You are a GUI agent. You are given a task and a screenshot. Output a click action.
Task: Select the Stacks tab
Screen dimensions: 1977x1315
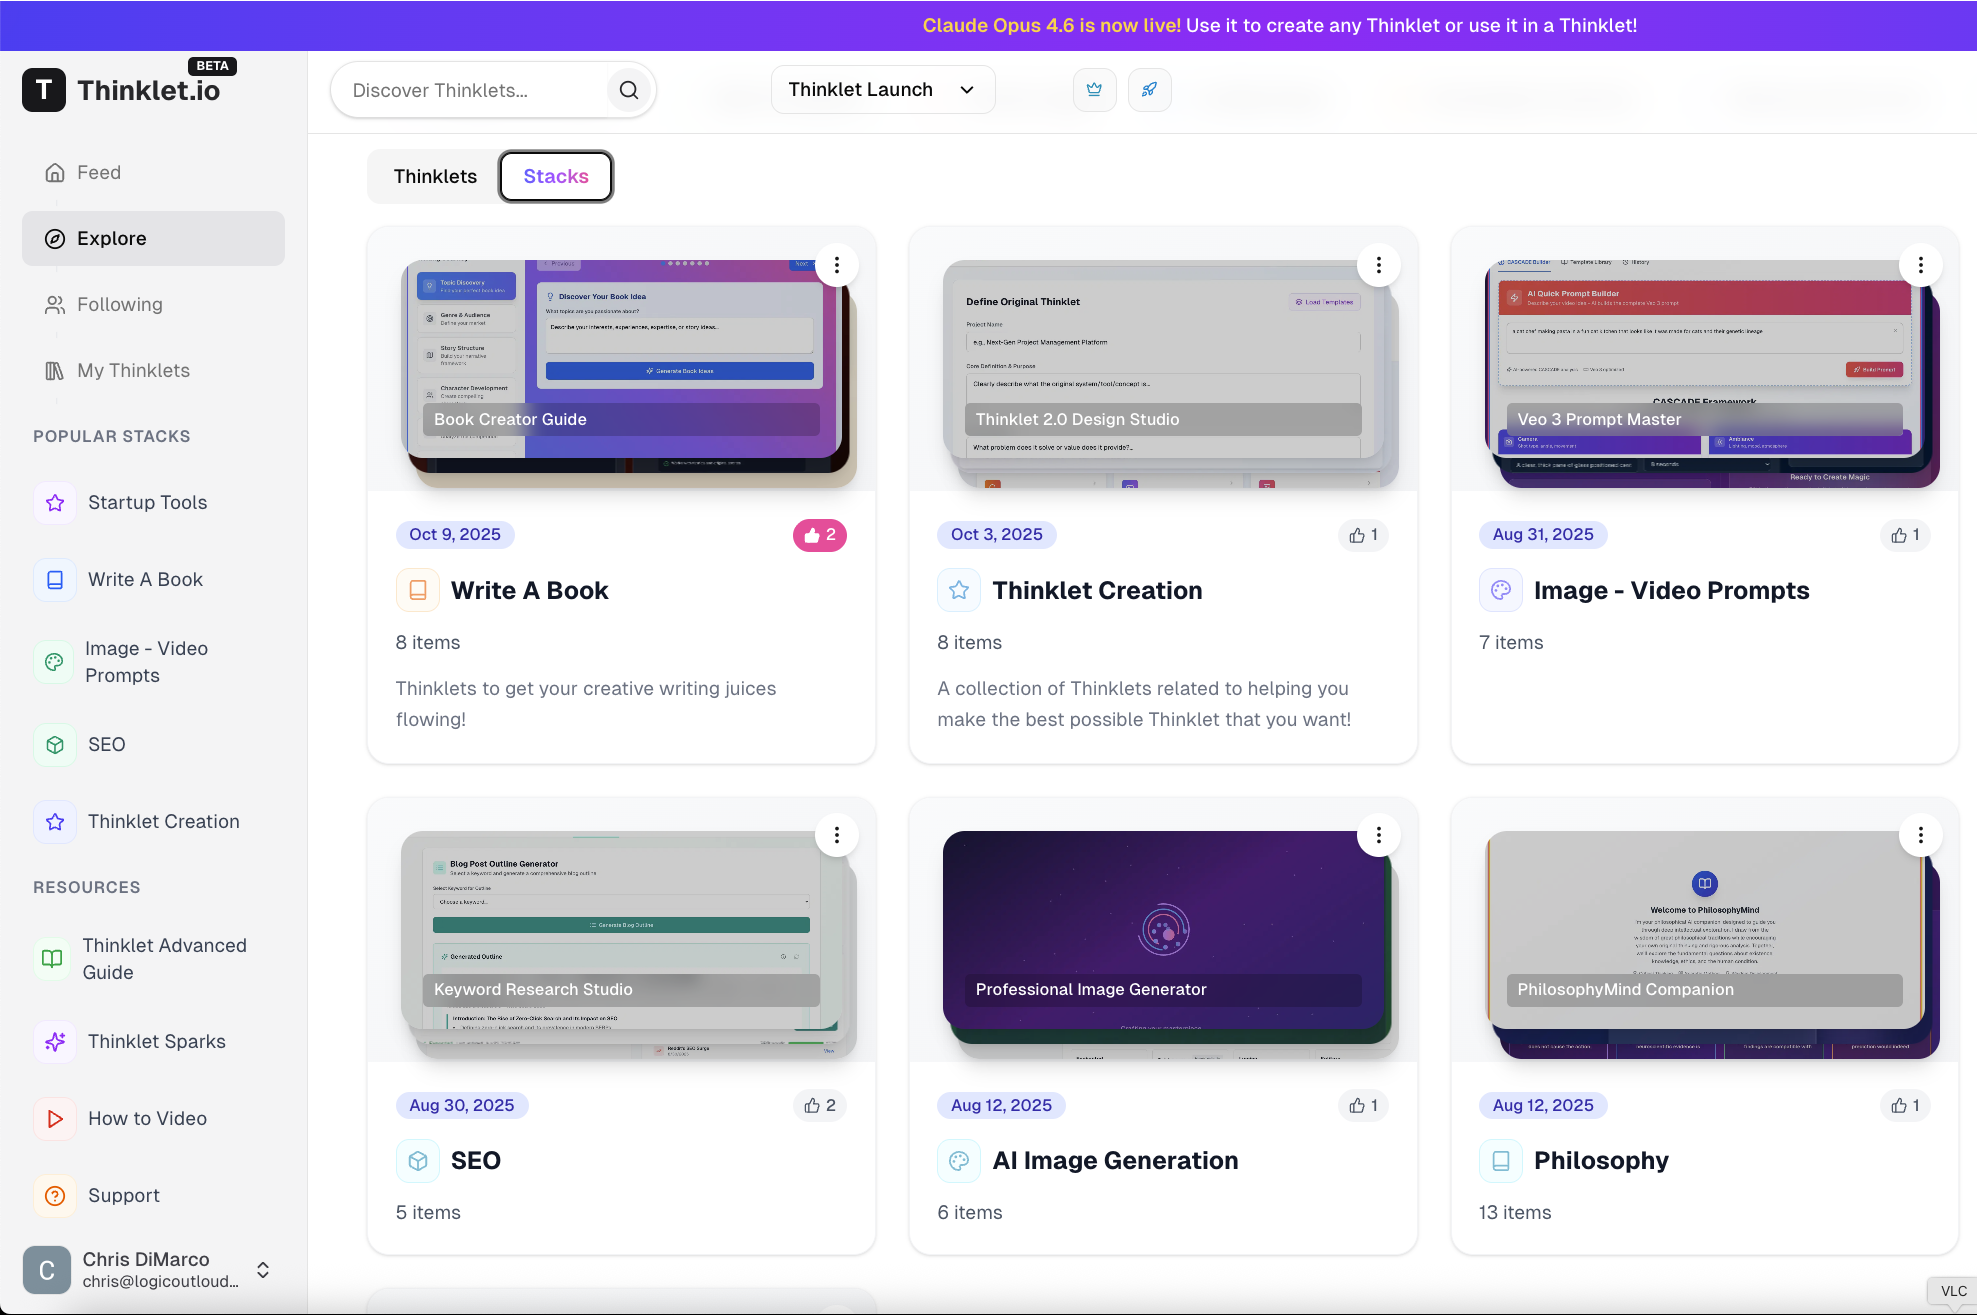(x=556, y=176)
